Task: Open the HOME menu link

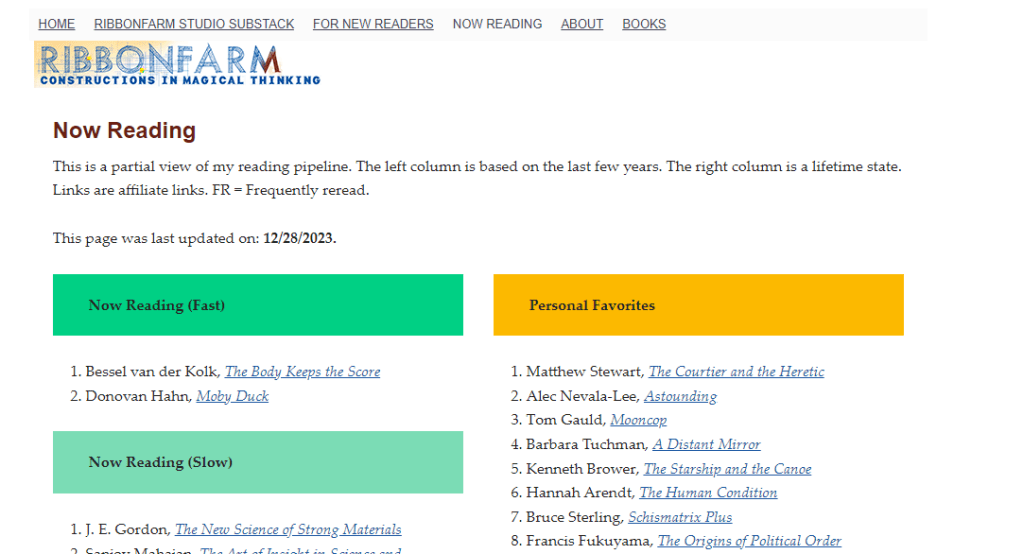Action: (56, 24)
